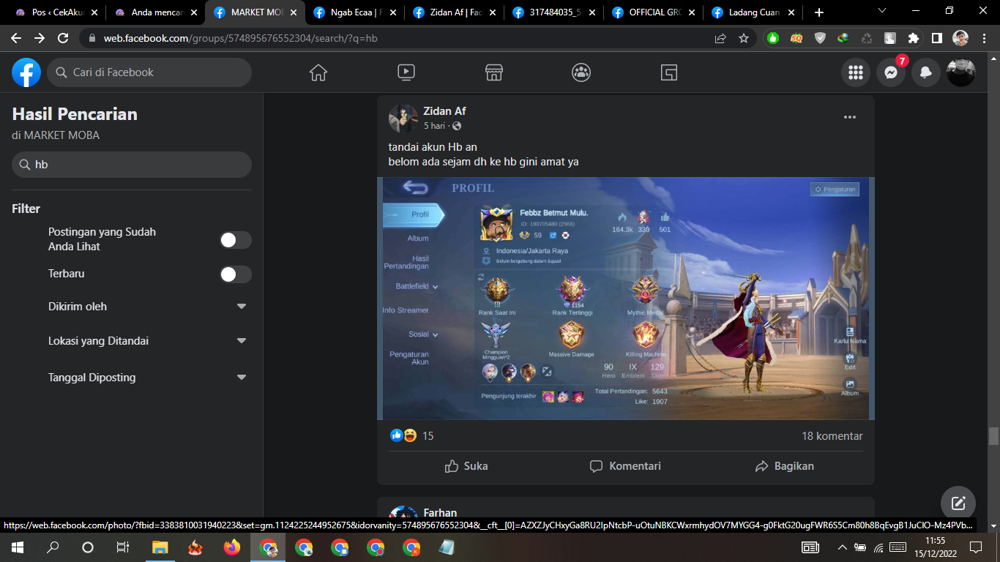Open the Marketplace icon
Screen dimensions: 1000x562
494,73
